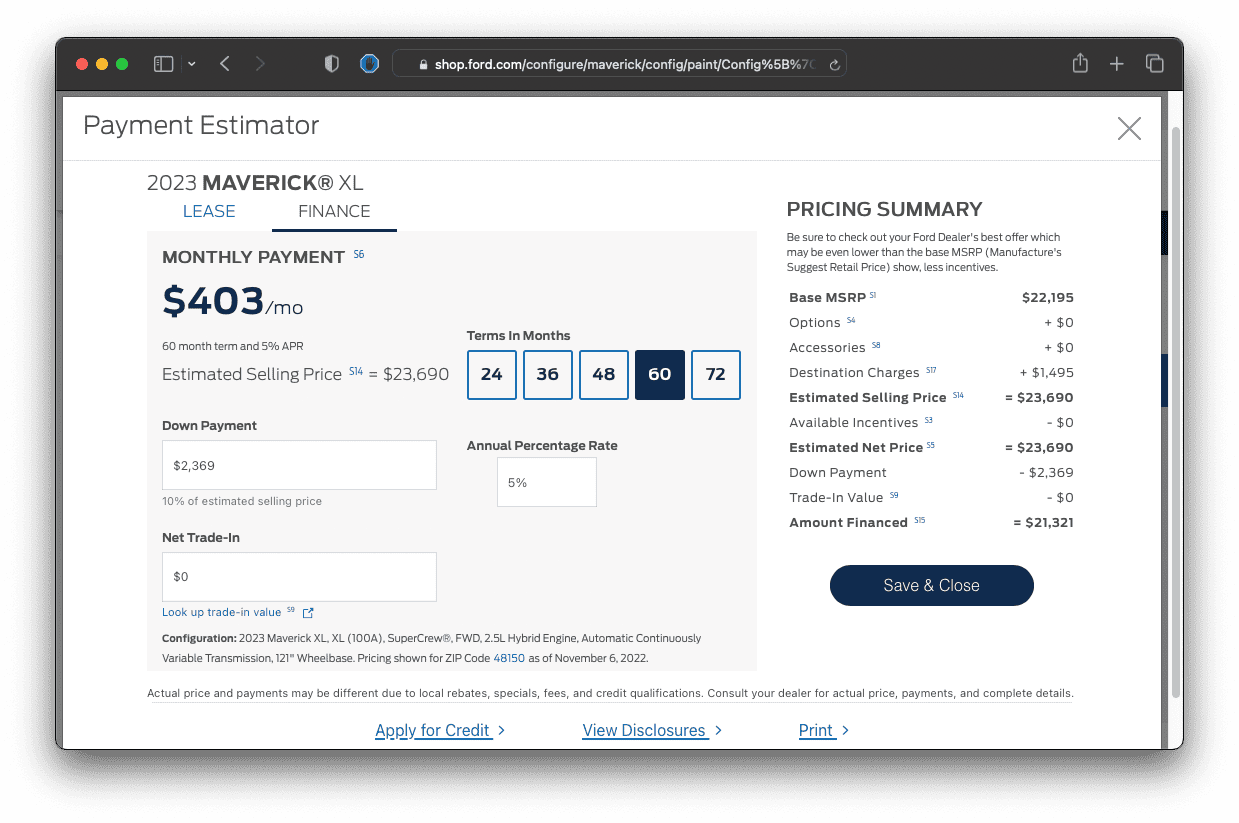The width and height of the screenshot is (1239, 823).
Task: Close the Payment Estimator dialog
Action: point(1129,128)
